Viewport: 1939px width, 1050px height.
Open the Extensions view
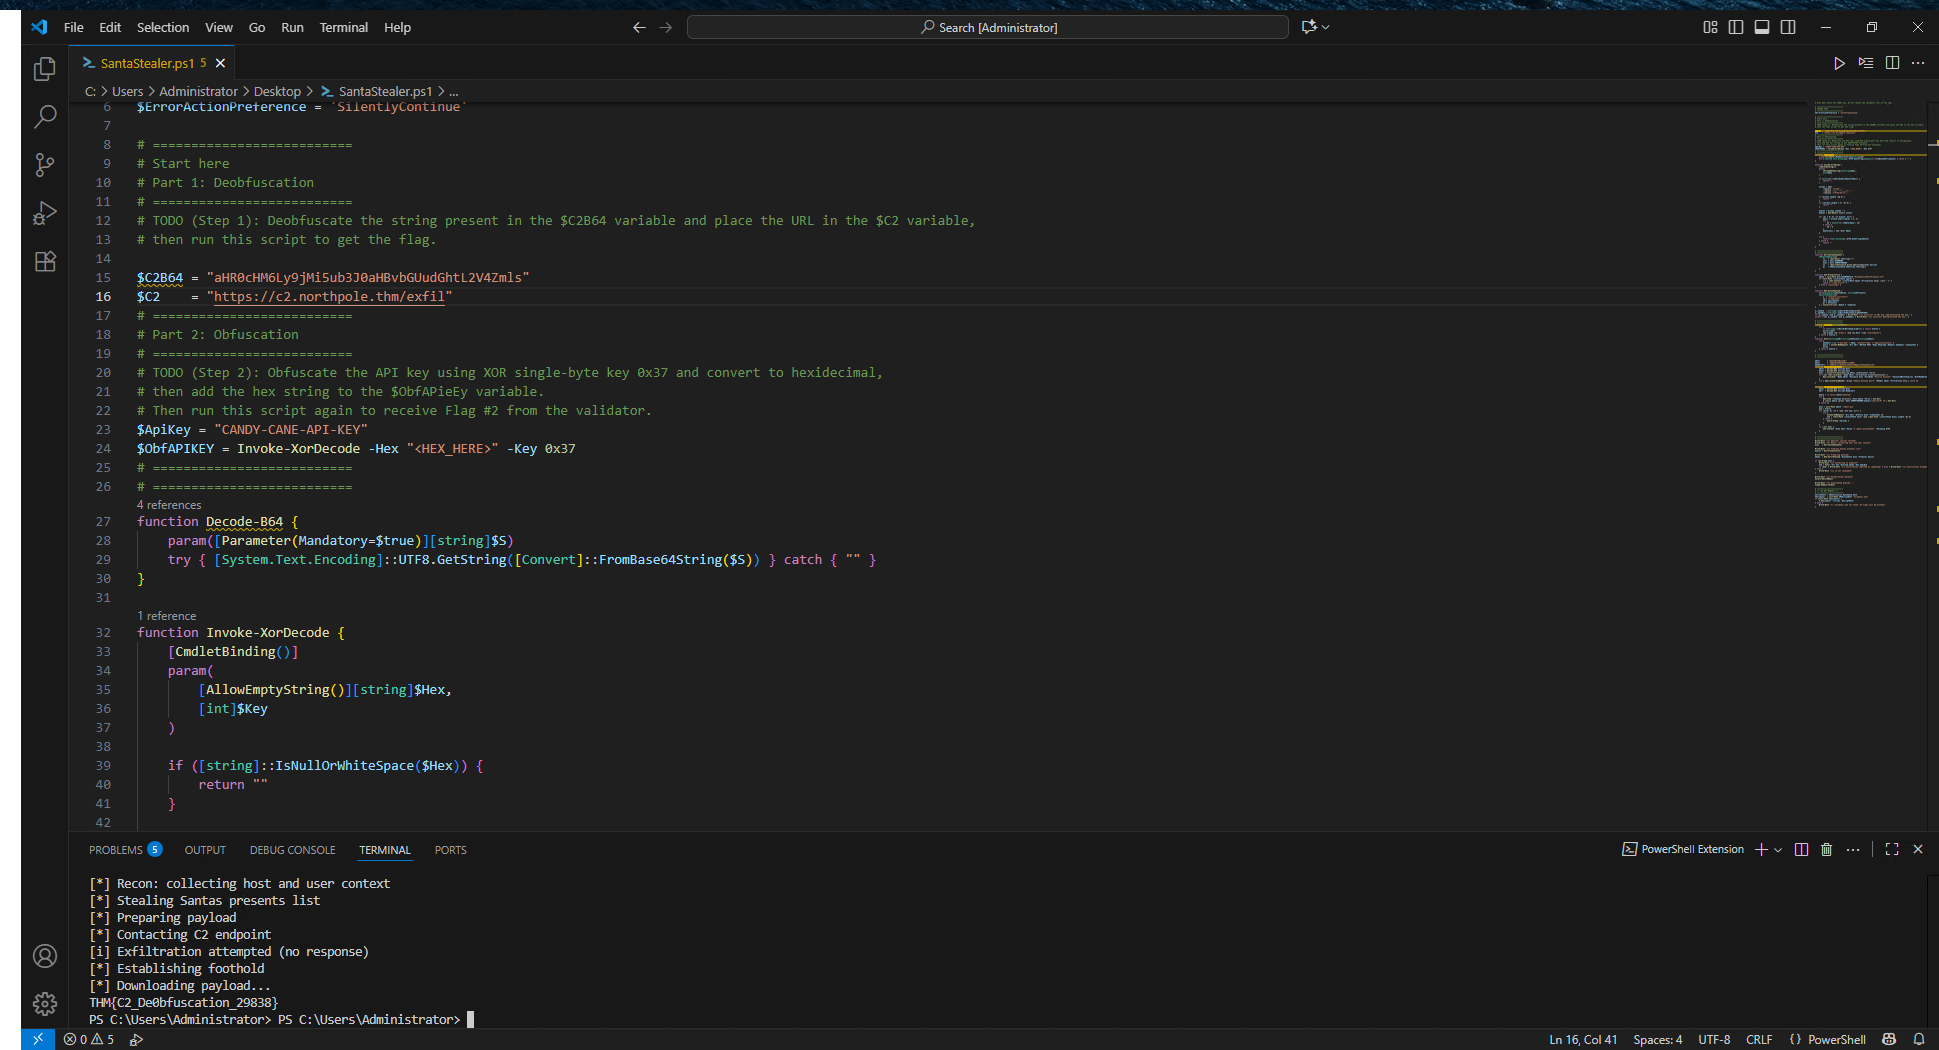click(45, 261)
